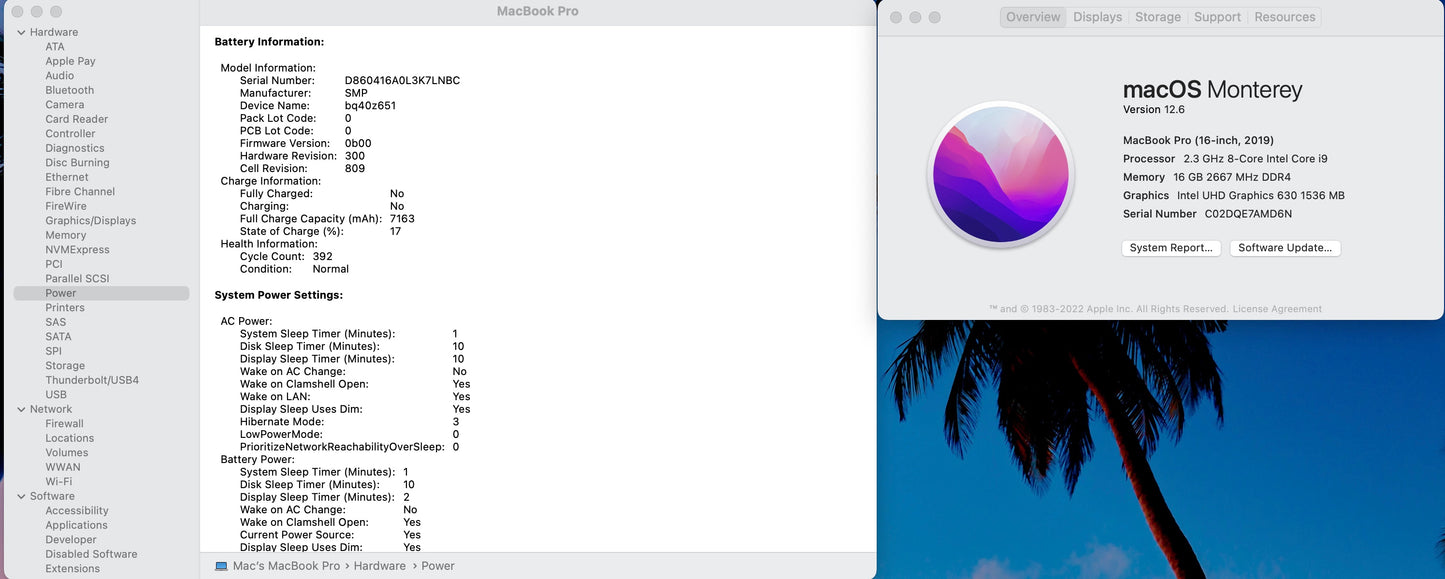Collapse the Hardware section in sidebar
Image resolution: width=1445 pixels, height=579 pixels.
click(22, 32)
